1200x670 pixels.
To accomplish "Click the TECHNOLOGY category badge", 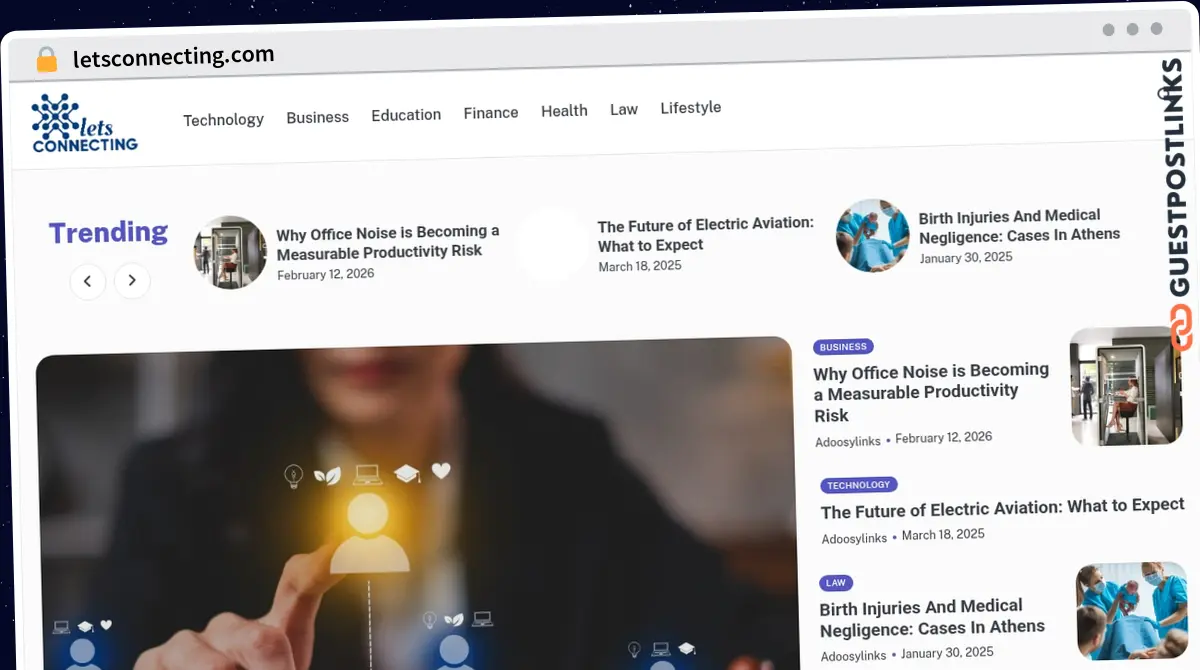I will coord(858,485).
